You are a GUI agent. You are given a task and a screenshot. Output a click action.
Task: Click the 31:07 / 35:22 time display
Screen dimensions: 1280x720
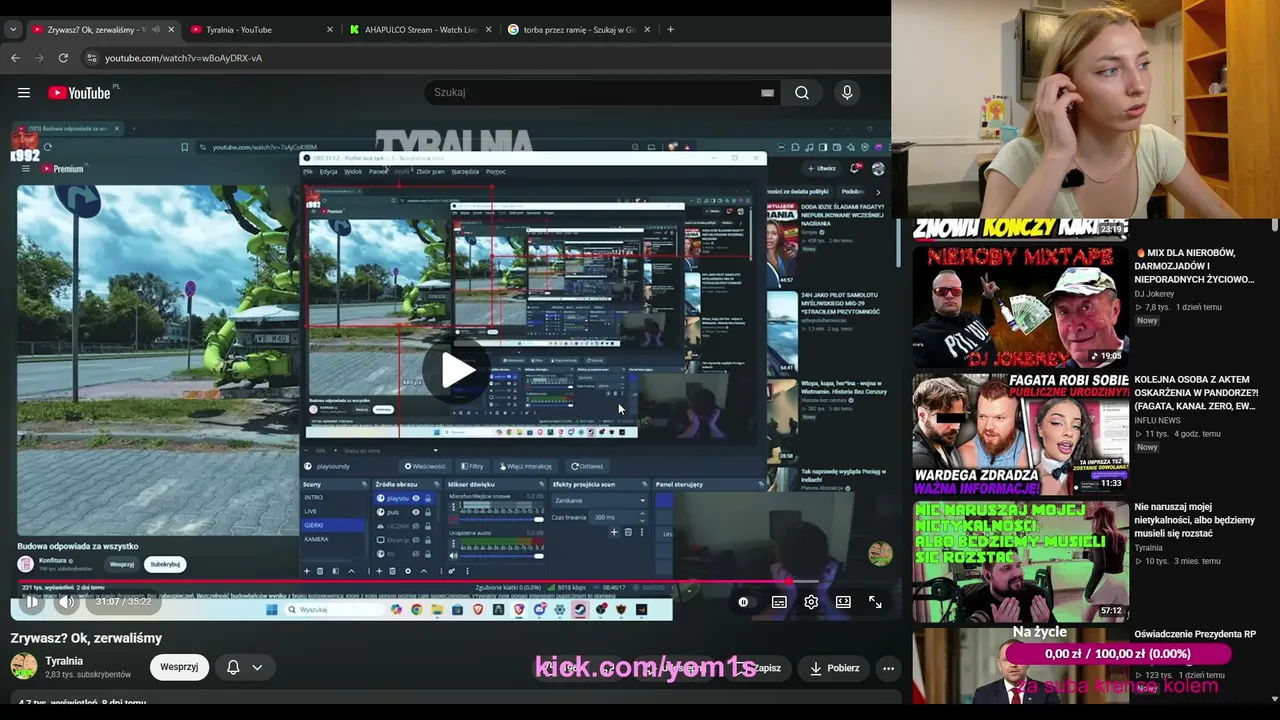(x=123, y=602)
